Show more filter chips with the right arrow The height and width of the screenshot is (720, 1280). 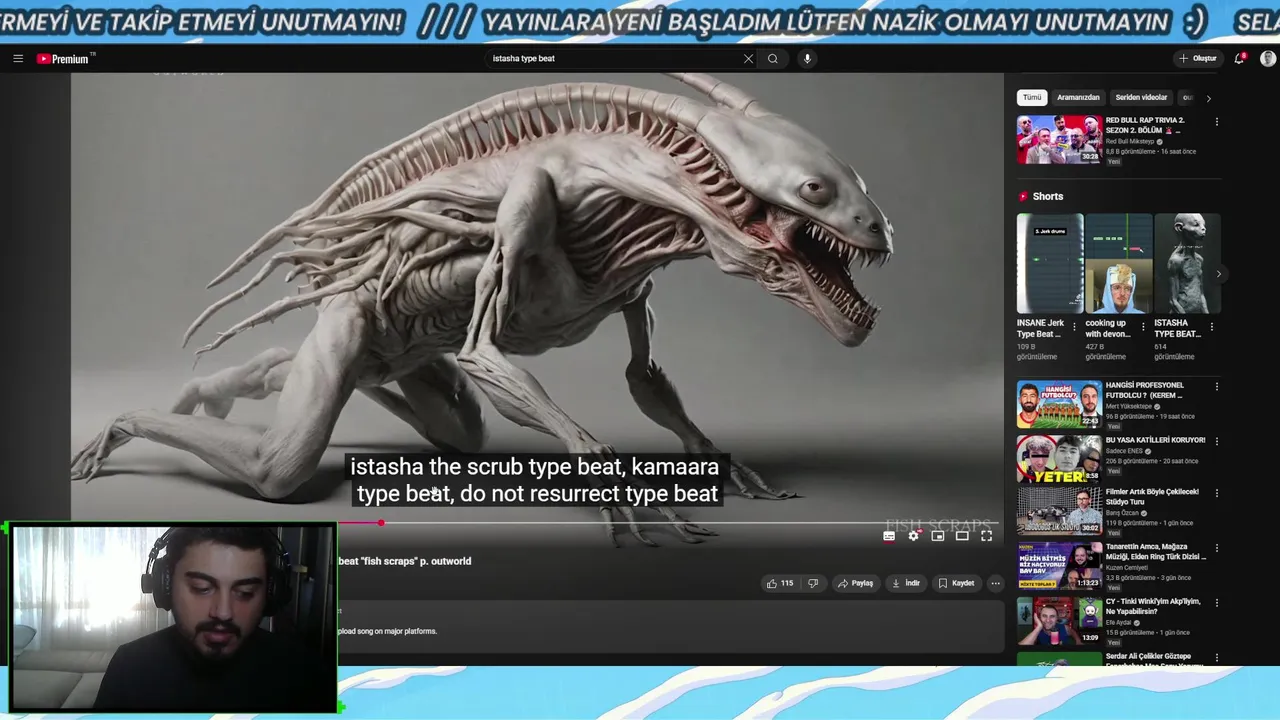1208,98
